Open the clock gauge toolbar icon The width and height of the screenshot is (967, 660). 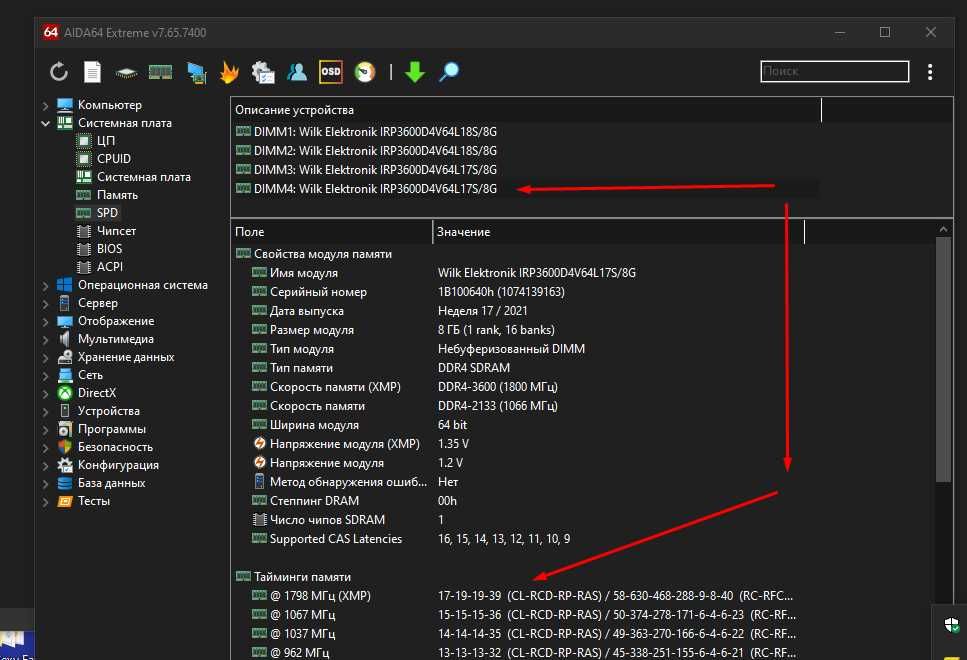[364, 72]
